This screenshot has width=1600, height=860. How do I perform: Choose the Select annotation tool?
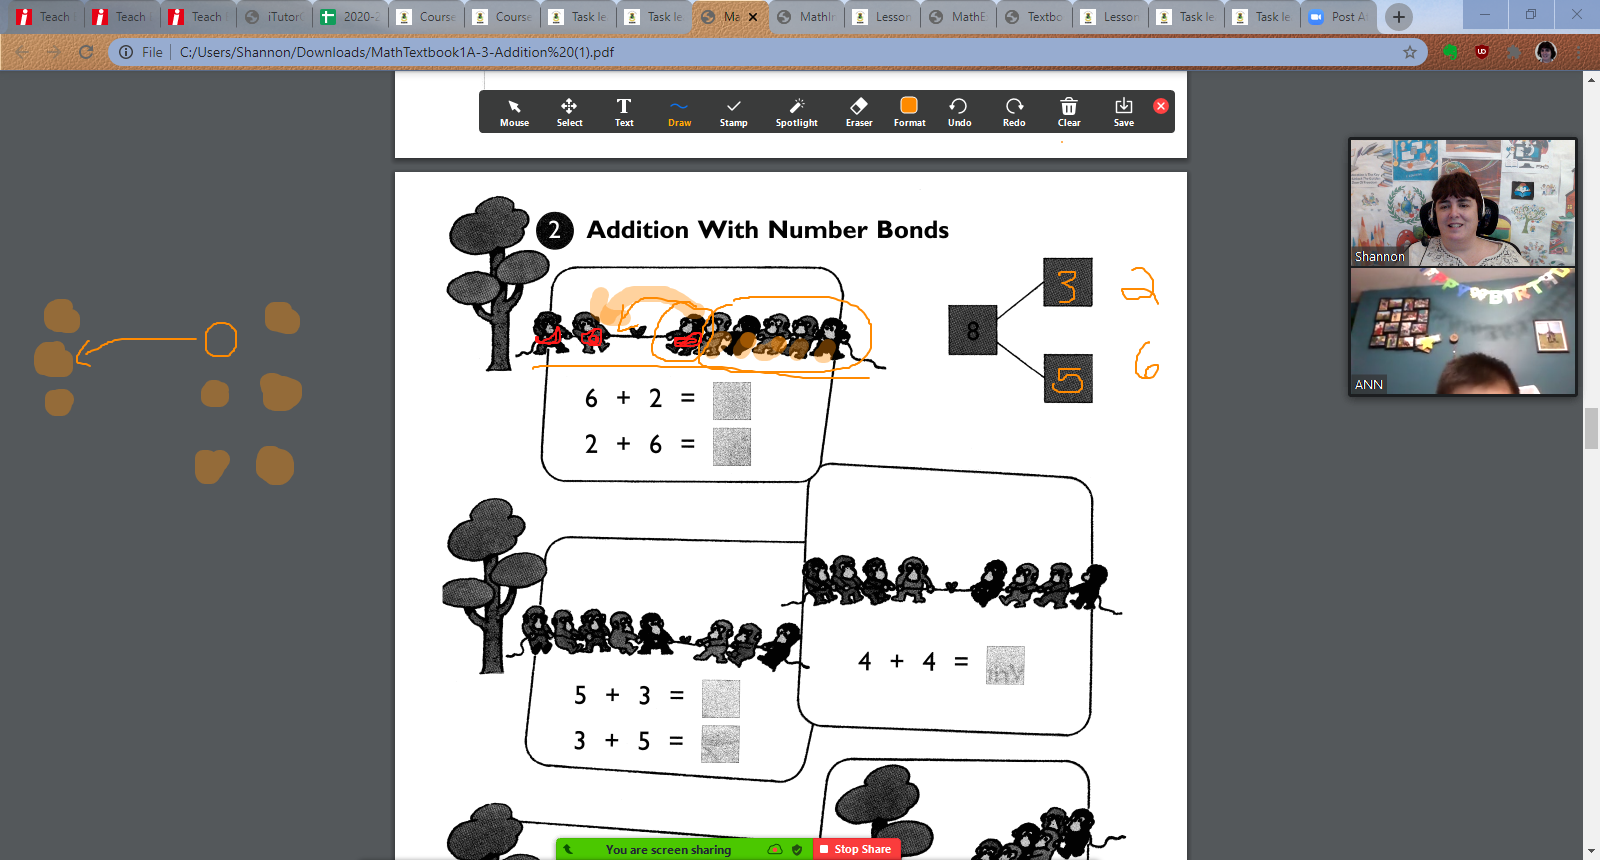[x=569, y=112]
